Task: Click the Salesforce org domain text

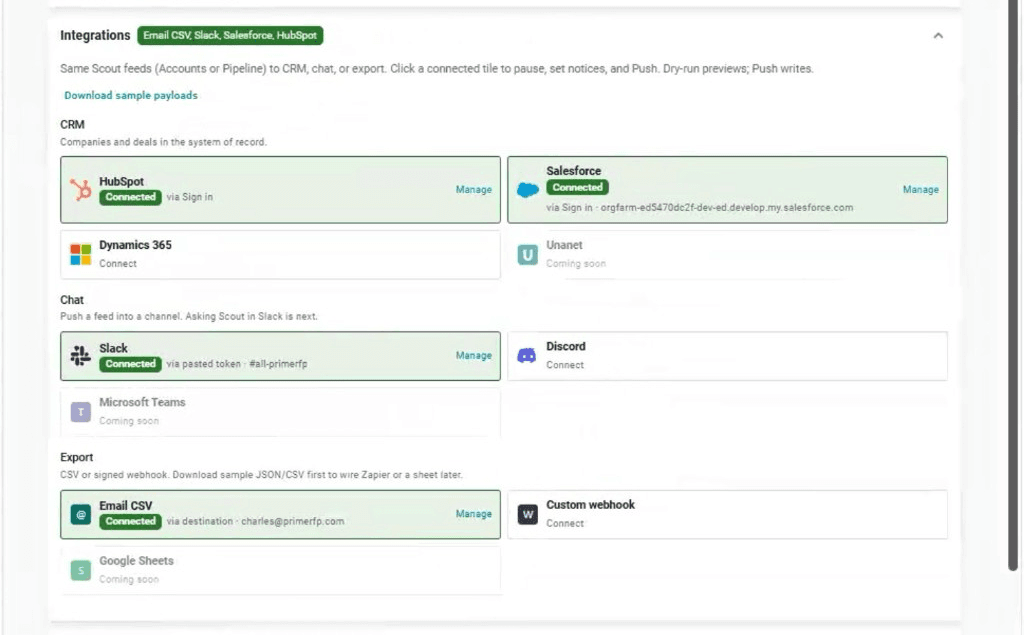Action: point(727,208)
